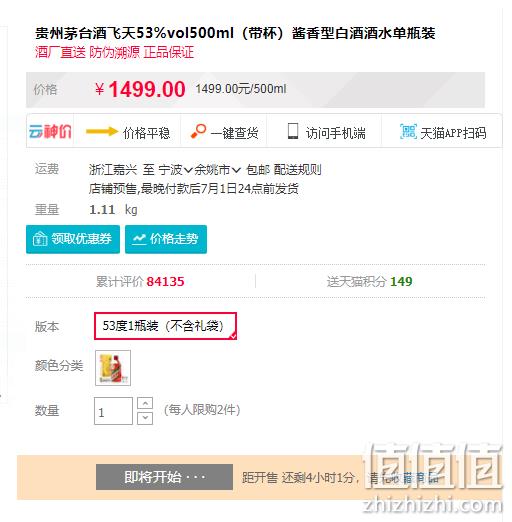This screenshot has height=522, width=512.
Task: Click the phone icon for 访问手机端
Action: coord(293,131)
